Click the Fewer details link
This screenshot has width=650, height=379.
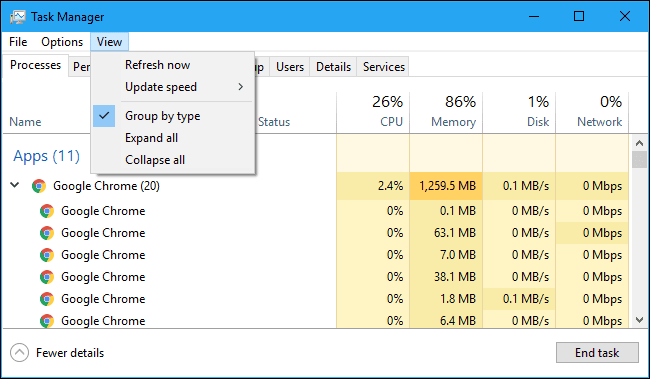point(70,353)
